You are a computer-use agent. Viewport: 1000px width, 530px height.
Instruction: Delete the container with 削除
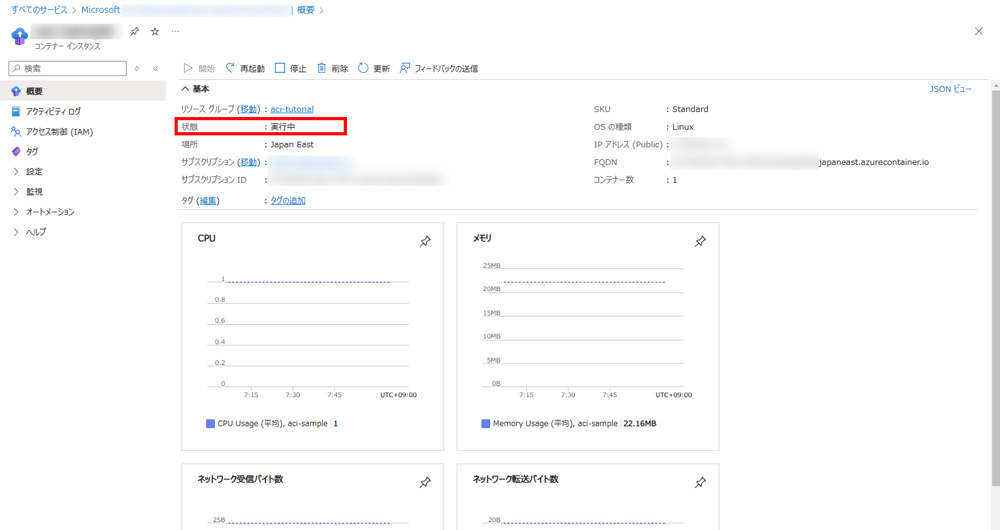pyautogui.click(x=332, y=68)
